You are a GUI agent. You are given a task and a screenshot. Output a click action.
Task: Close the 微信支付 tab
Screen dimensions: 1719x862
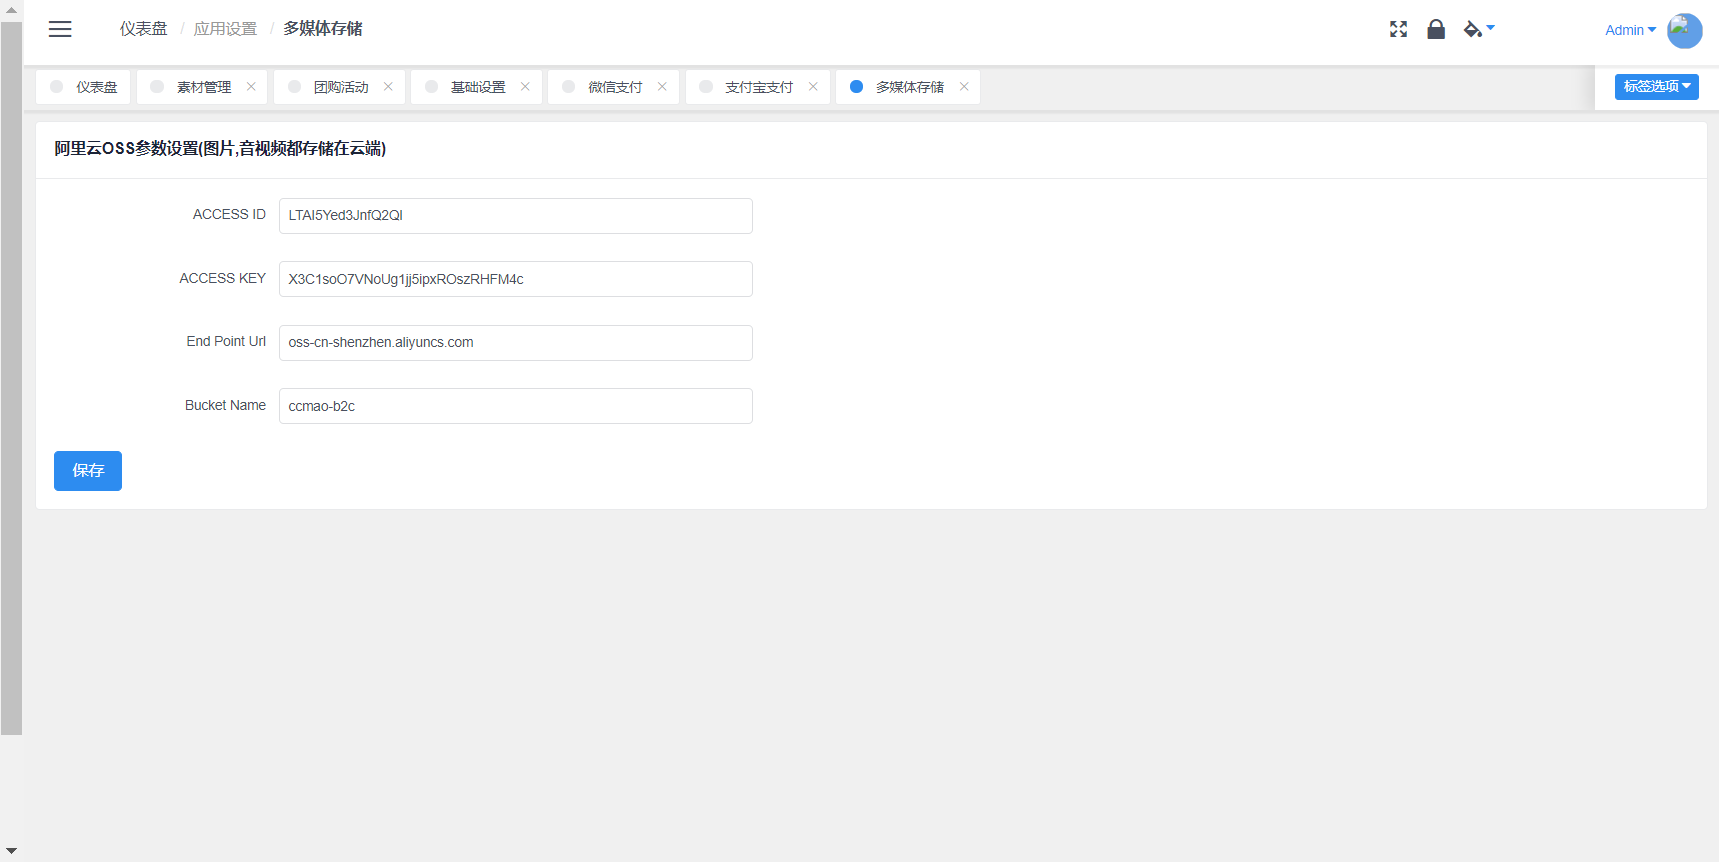[x=662, y=87]
